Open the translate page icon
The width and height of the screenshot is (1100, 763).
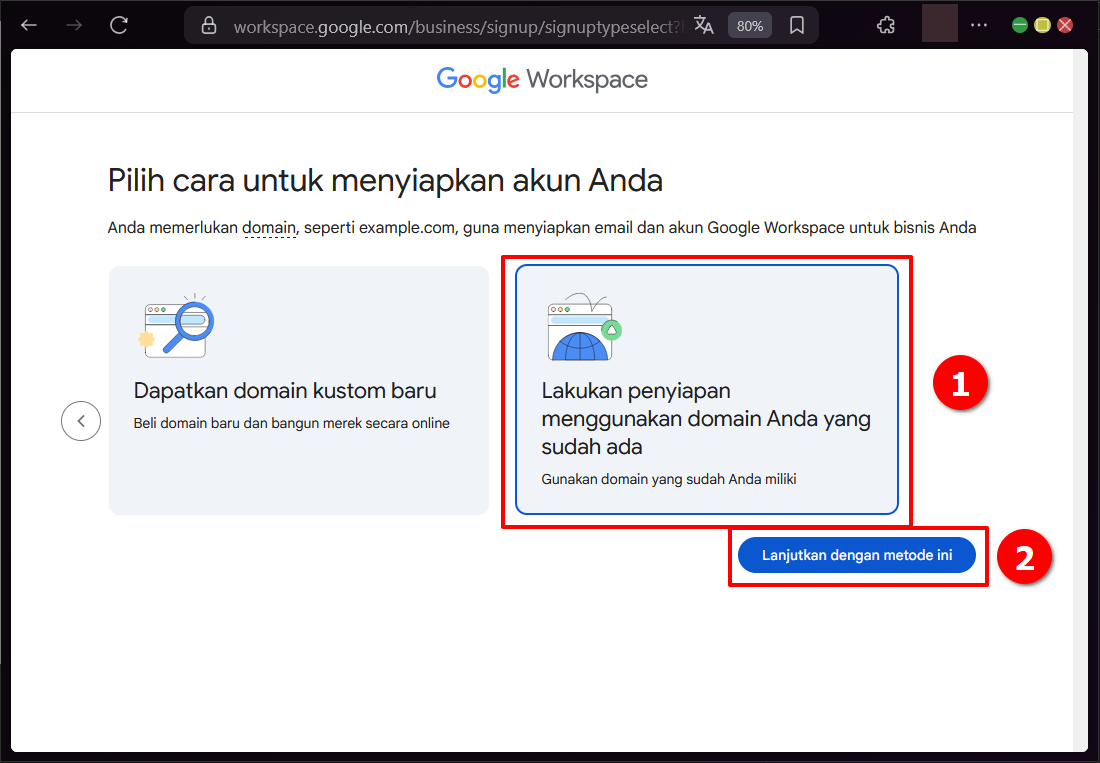point(704,25)
